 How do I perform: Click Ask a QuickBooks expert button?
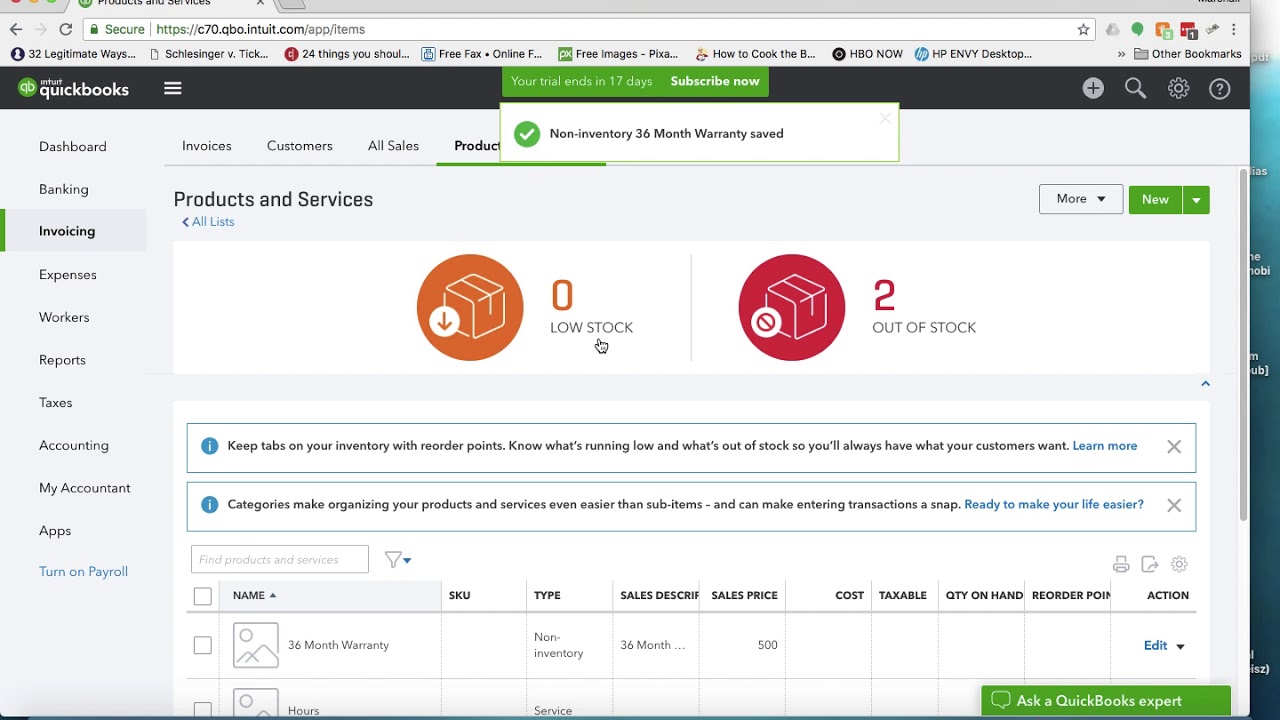point(1106,701)
